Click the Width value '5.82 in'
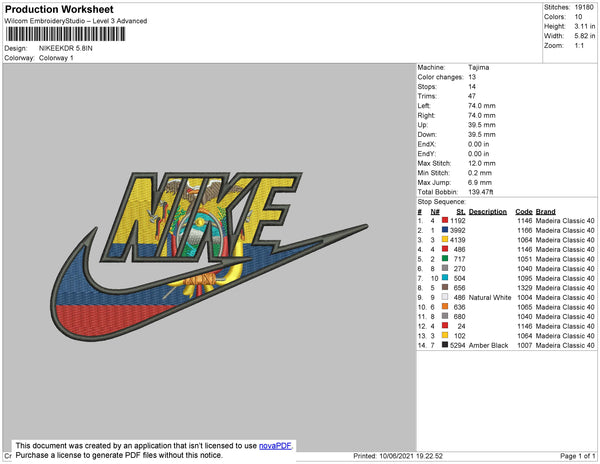The width and height of the screenshot is (600, 464). point(584,36)
